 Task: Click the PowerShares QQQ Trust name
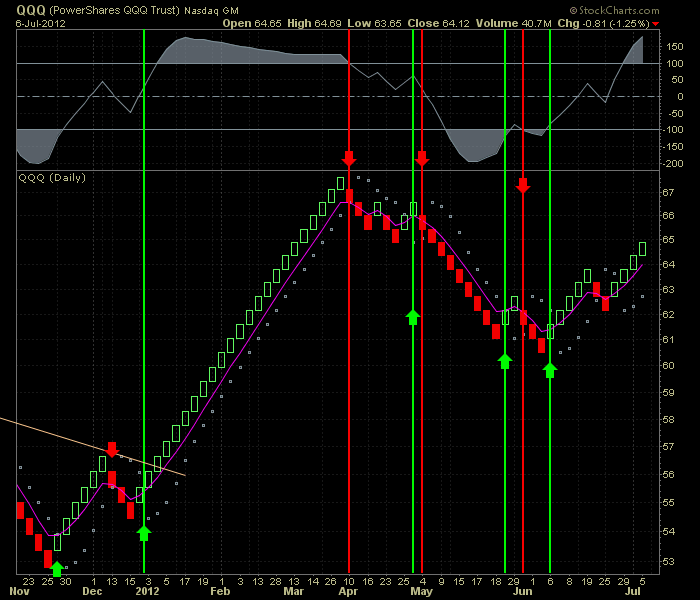(x=114, y=10)
